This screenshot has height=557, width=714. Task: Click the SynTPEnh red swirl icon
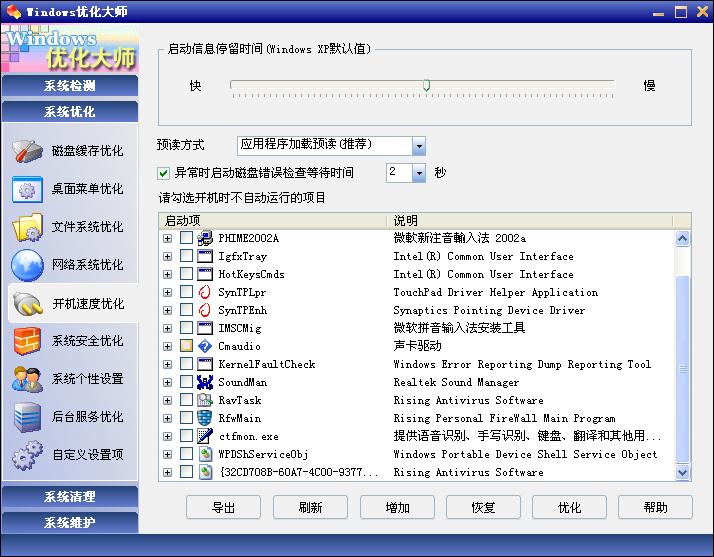[205, 310]
